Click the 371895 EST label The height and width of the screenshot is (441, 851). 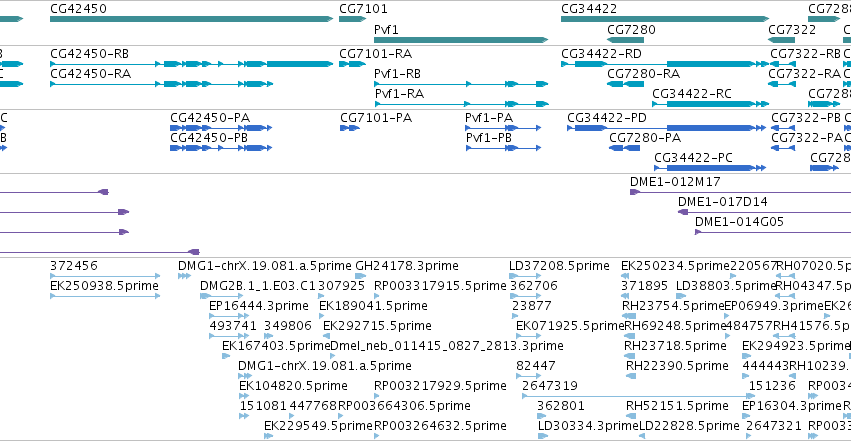click(x=644, y=286)
